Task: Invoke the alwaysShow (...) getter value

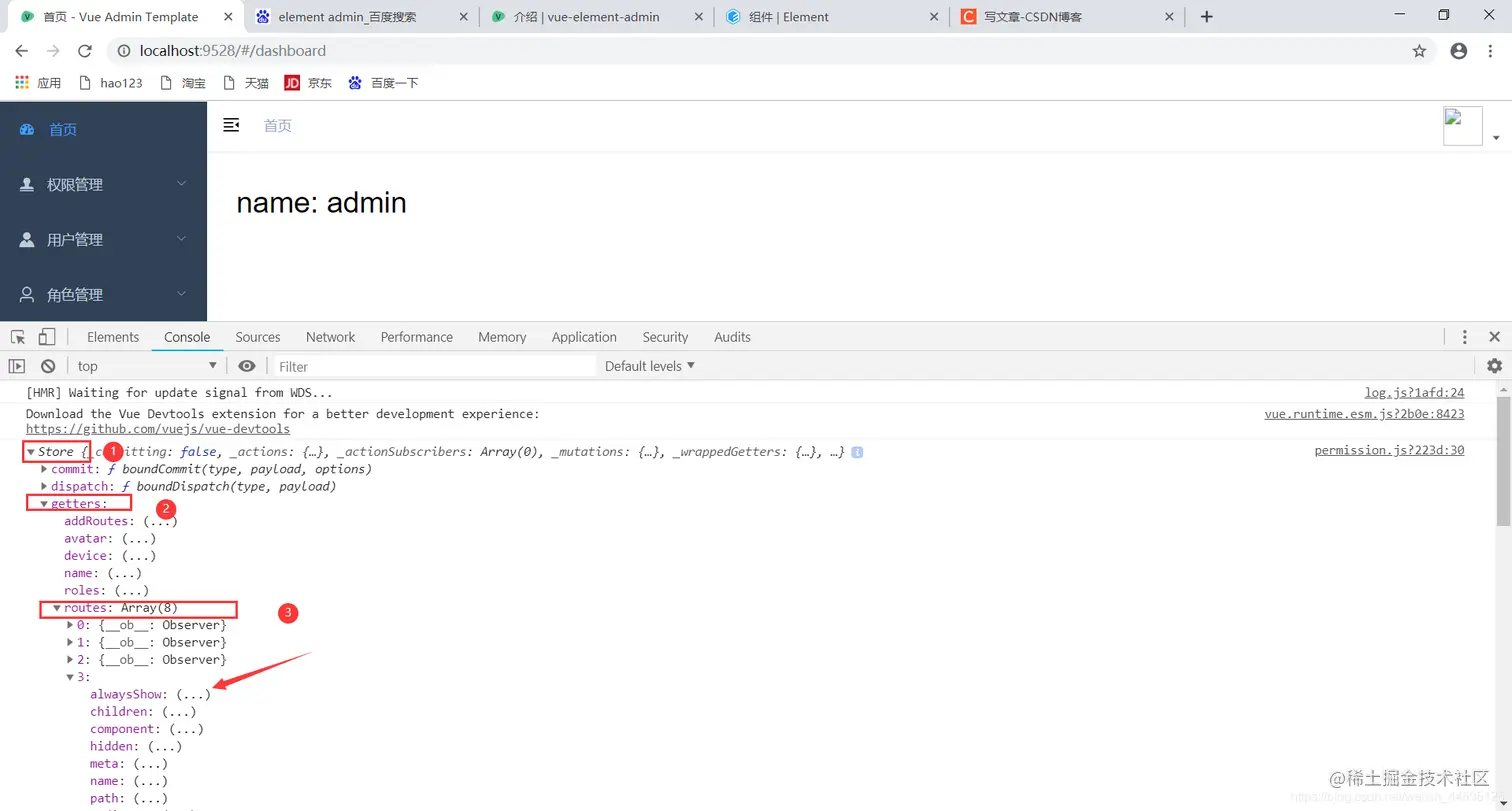Action: coord(193,694)
